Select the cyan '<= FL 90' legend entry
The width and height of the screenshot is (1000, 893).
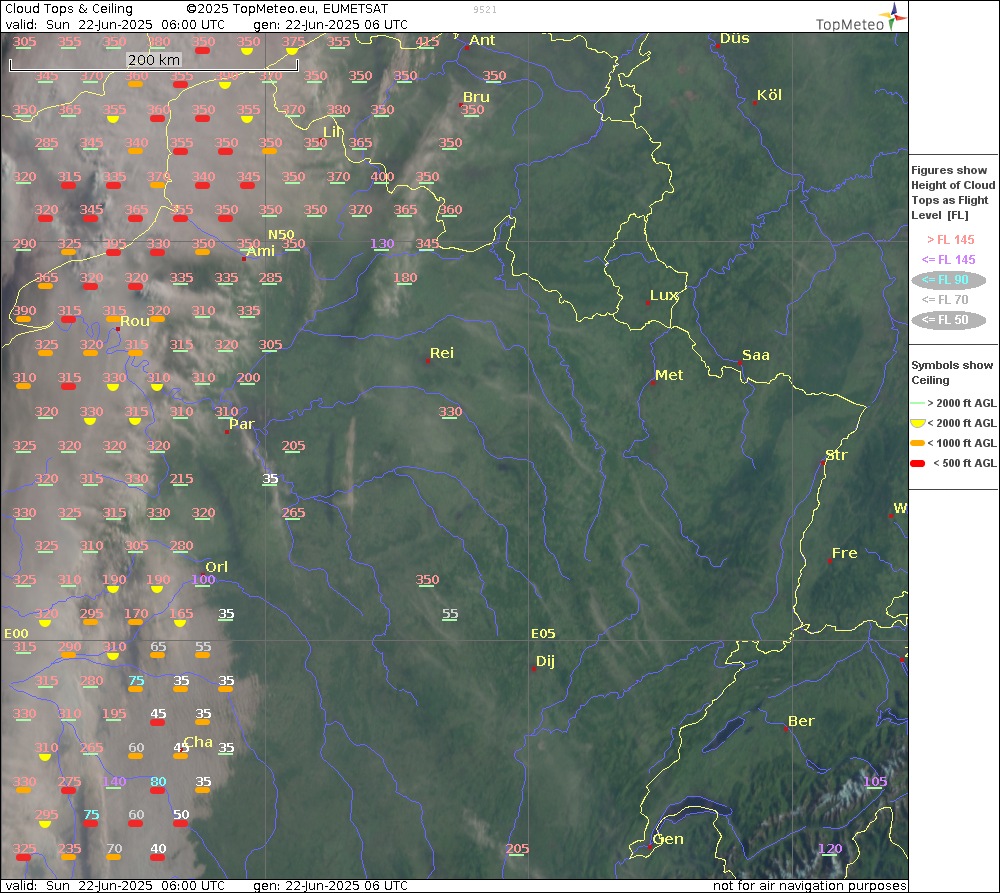948,279
